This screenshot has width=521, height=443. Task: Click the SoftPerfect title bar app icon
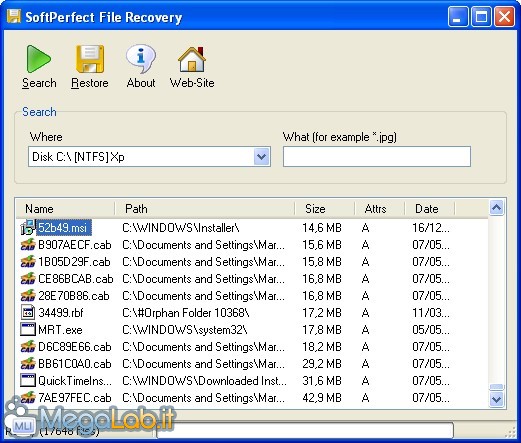[x=14, y=17]
